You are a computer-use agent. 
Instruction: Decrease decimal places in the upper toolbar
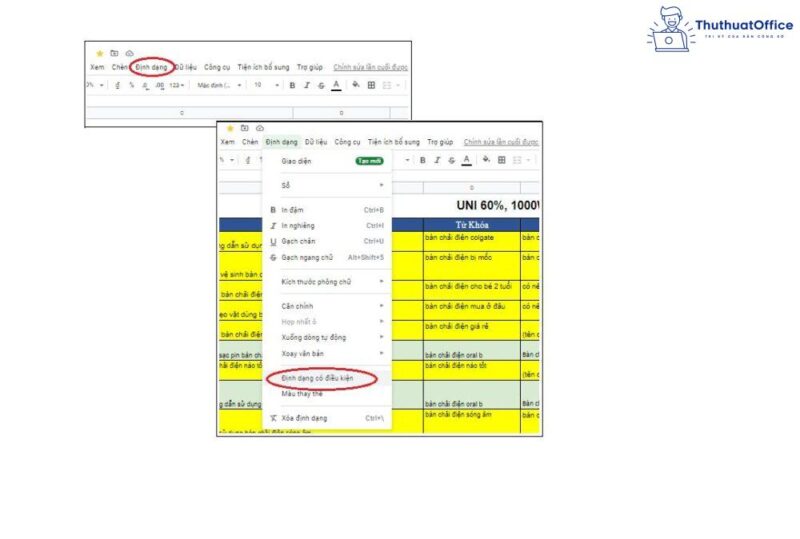[x=145, y=85]
